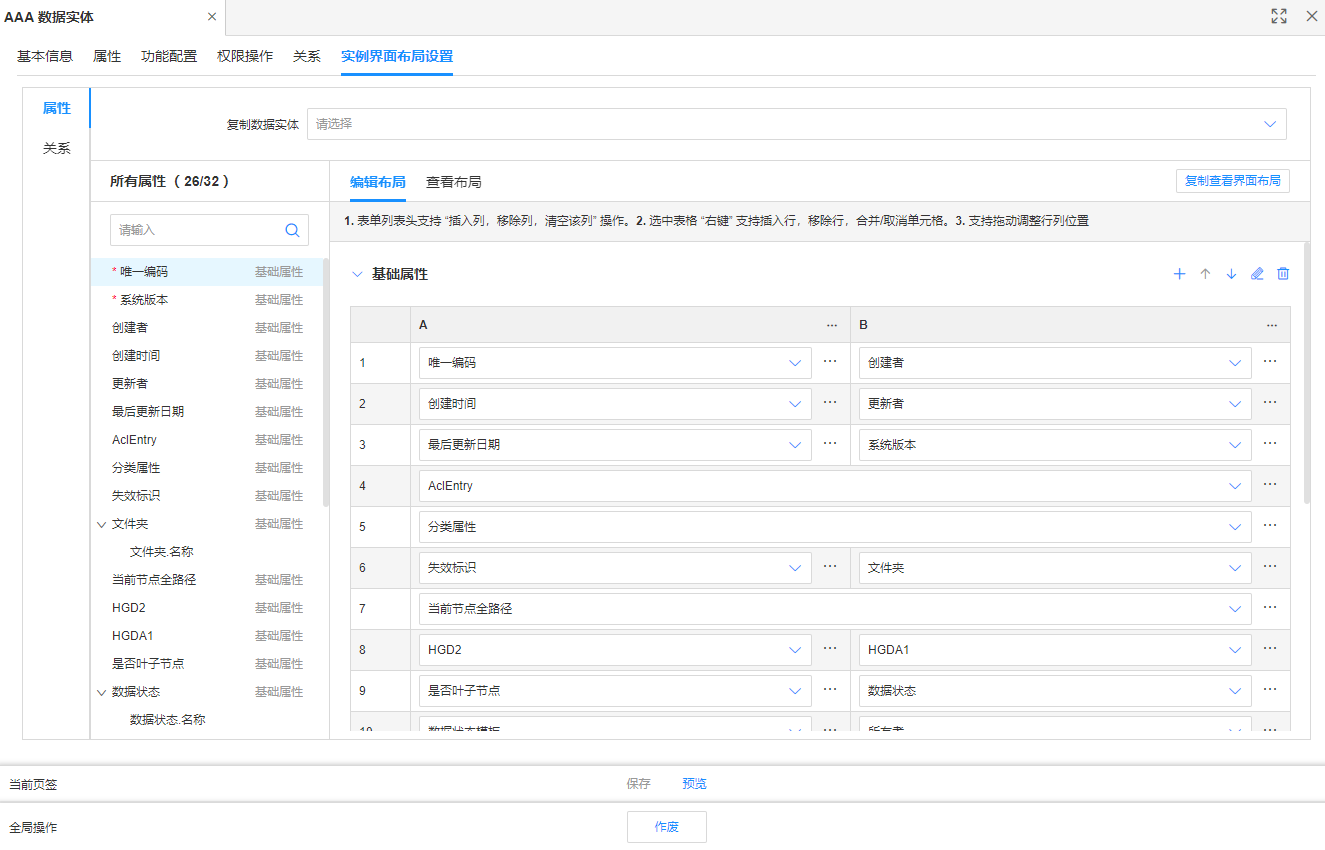Move 基础属性 section up

1205,274
